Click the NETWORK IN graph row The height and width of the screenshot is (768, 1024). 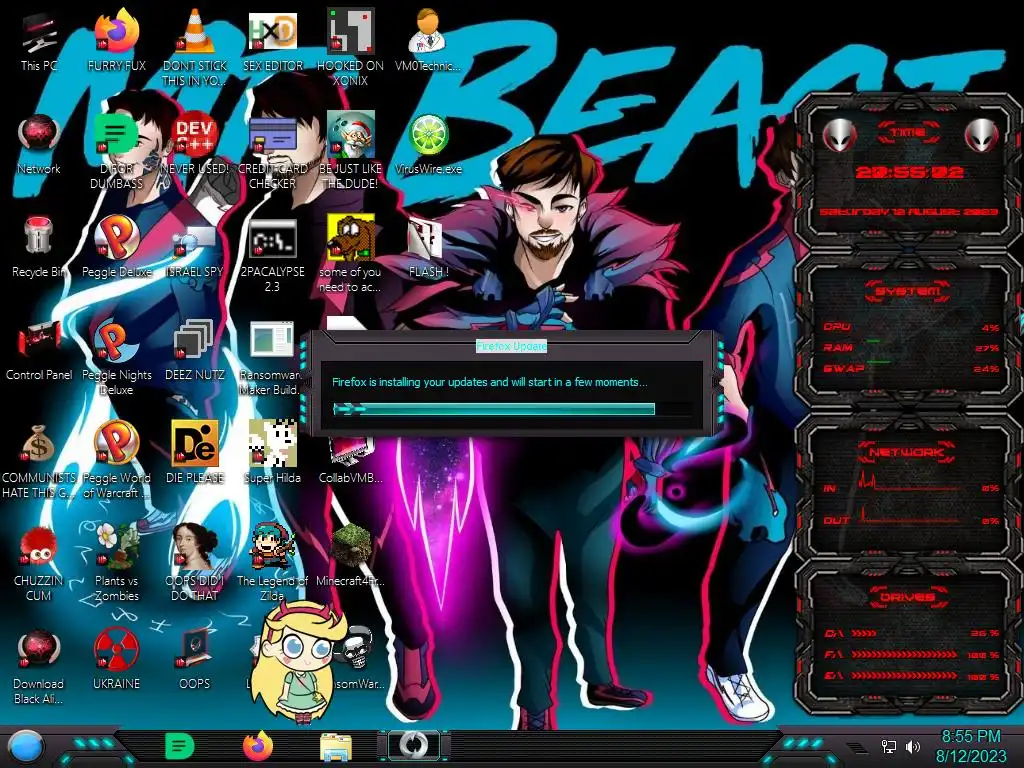tap(910, 483)
